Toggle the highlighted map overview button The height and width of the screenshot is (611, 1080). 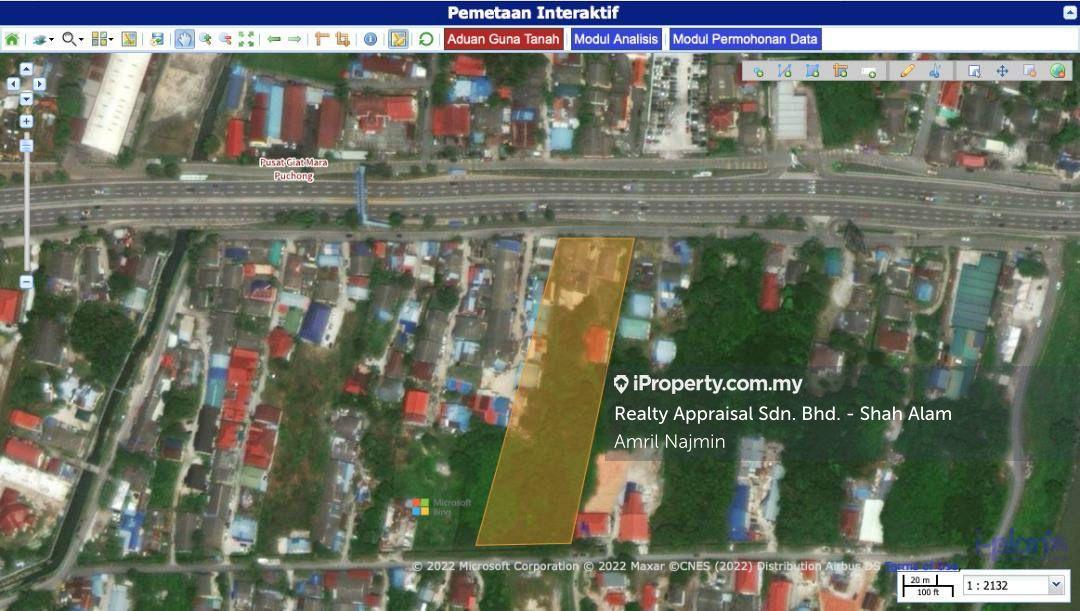pos(398,39)
